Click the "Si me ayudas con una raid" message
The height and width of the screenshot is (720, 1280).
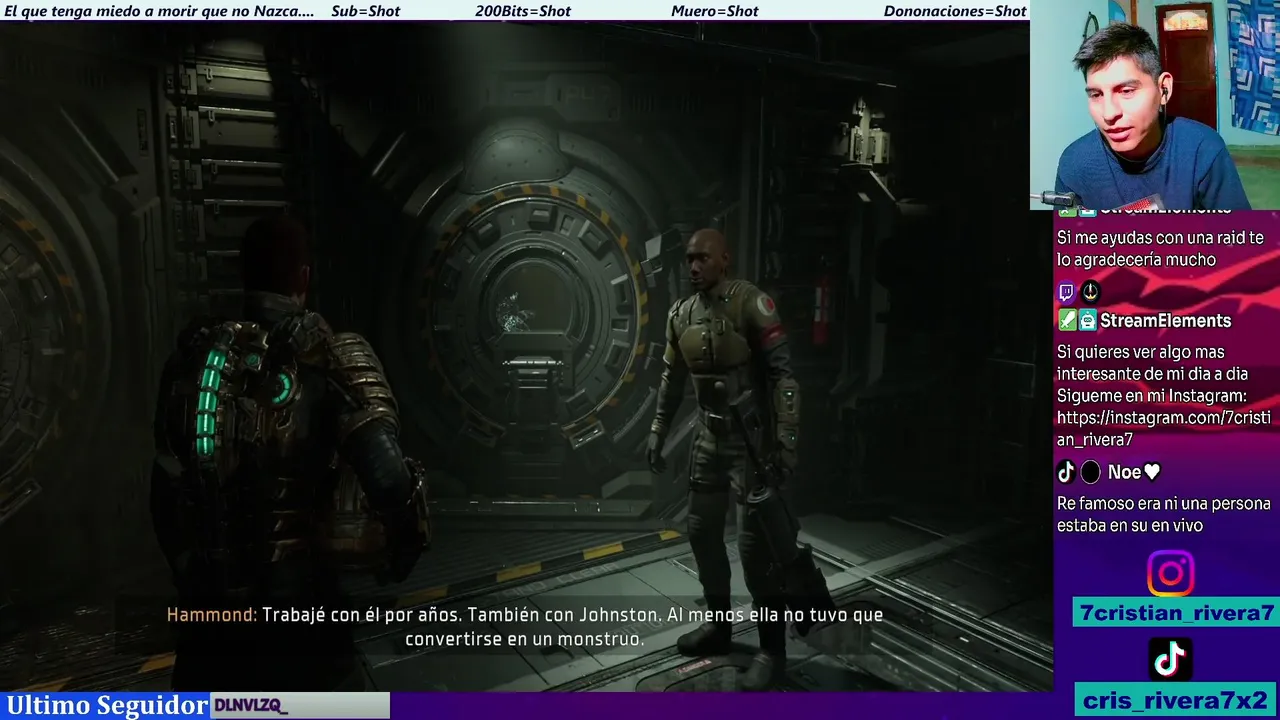1160,249
